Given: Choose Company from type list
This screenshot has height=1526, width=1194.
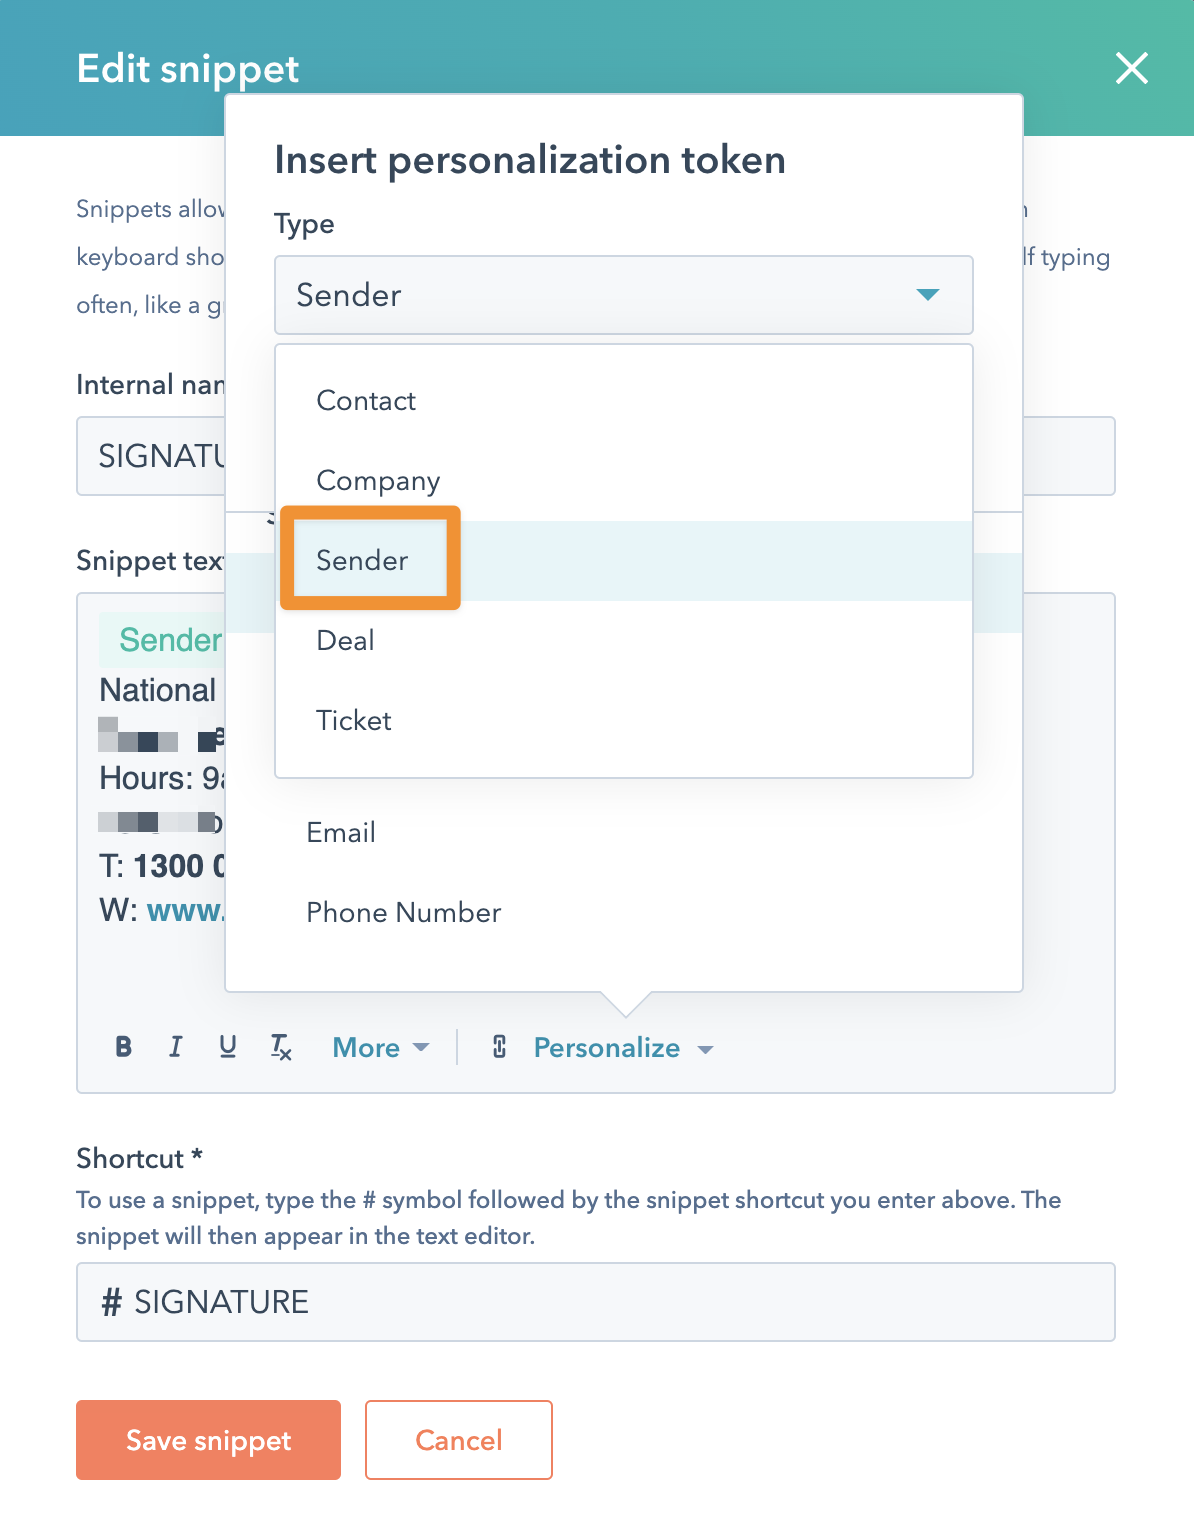Looking at the screenshot, I should click(378, 481).
